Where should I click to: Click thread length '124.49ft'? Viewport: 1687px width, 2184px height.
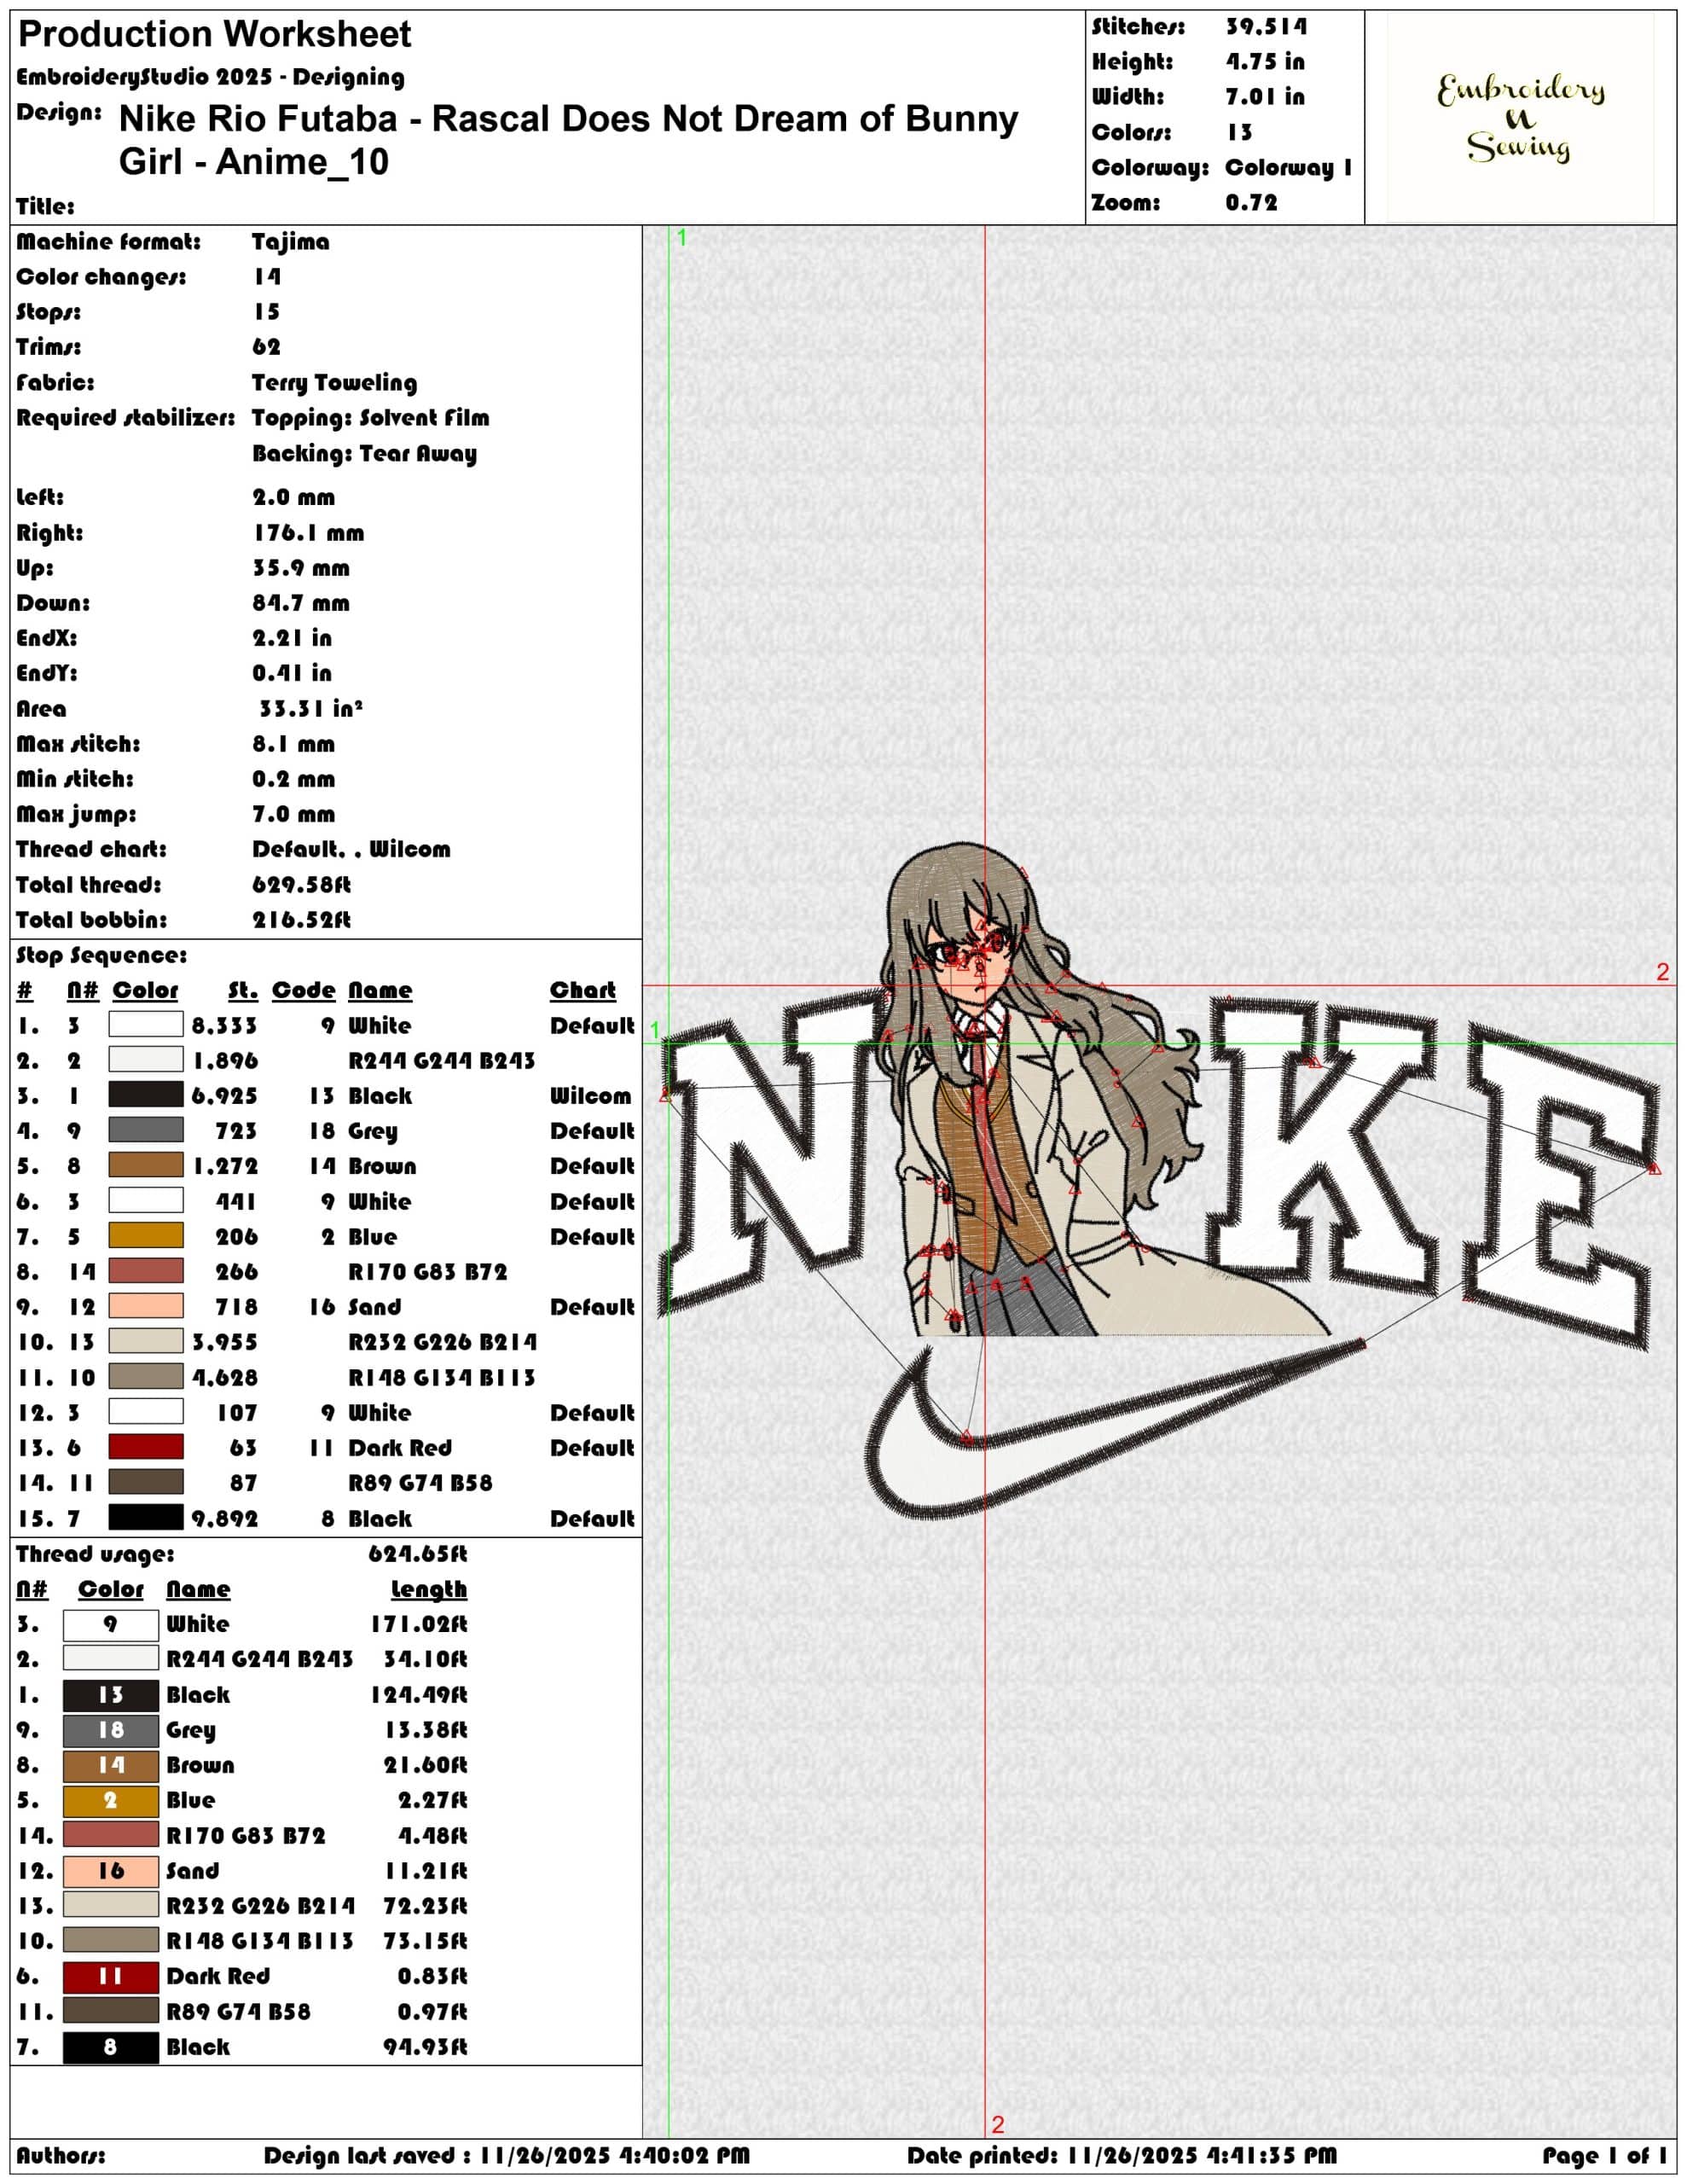click(x=419, y=1694)
